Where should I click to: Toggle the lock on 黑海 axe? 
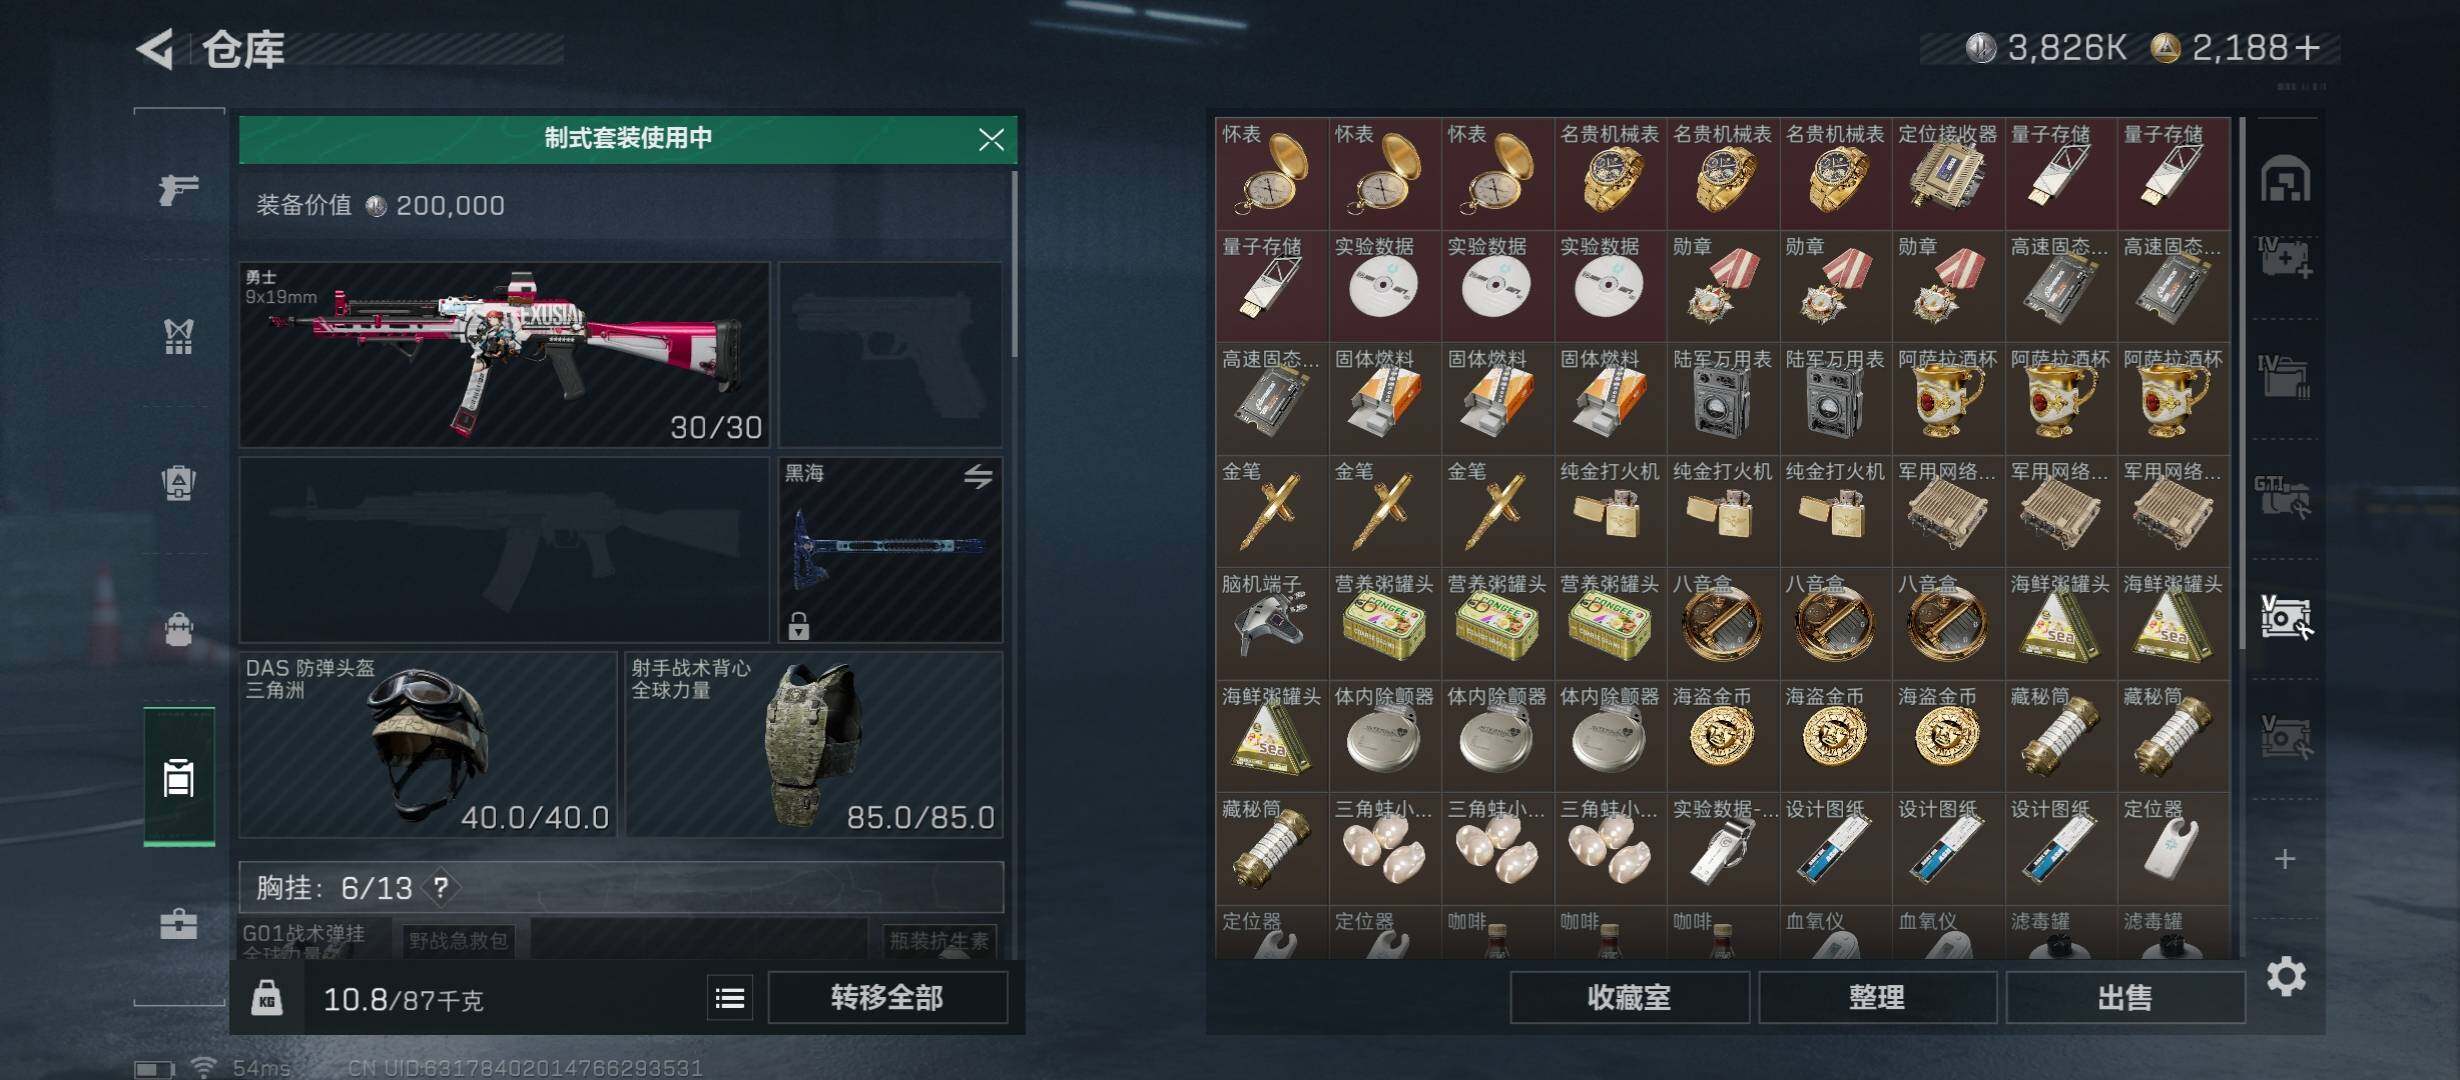coord(798,626)
